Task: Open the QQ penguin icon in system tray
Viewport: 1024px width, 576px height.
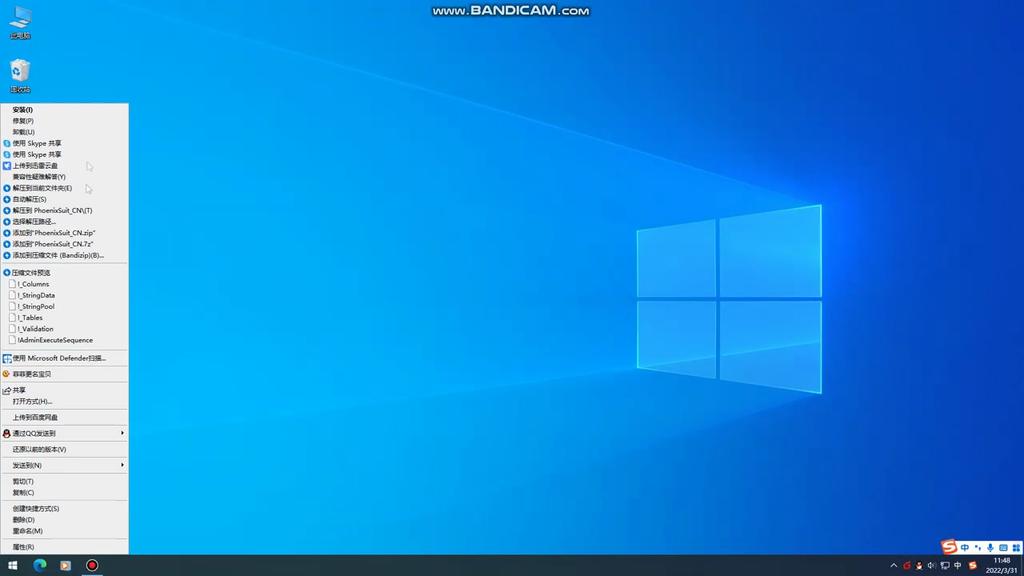Action: click(x=919, y=566)
